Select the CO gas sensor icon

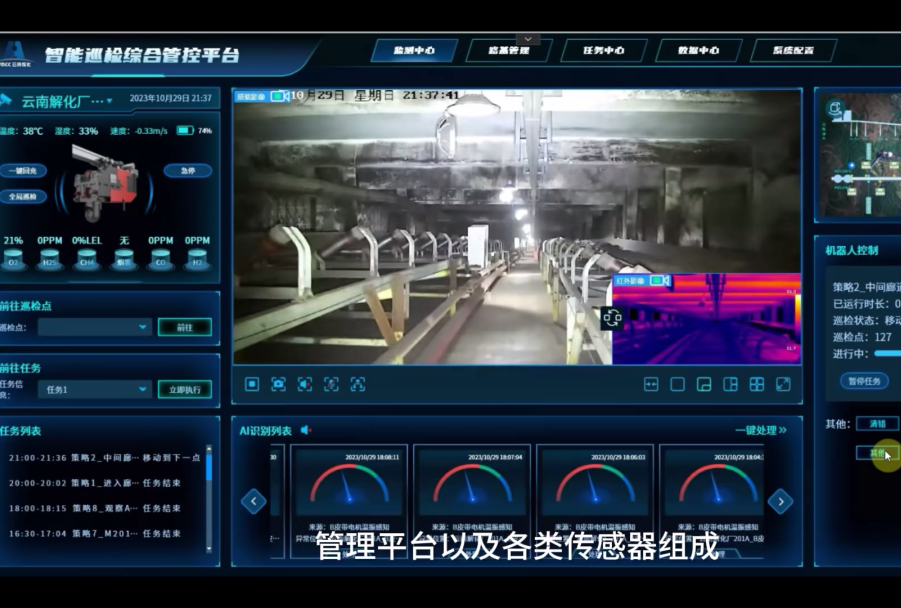[160, 260]
